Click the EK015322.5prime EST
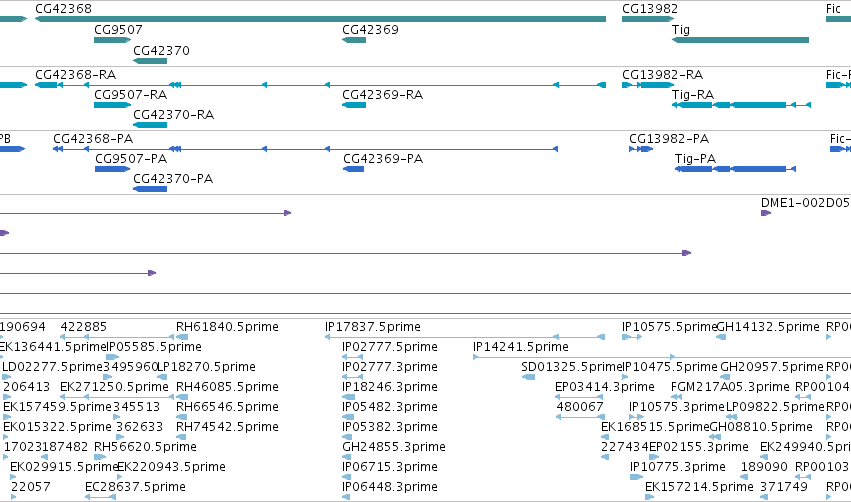This screenshot has width=851, height=502. (7, 437)
